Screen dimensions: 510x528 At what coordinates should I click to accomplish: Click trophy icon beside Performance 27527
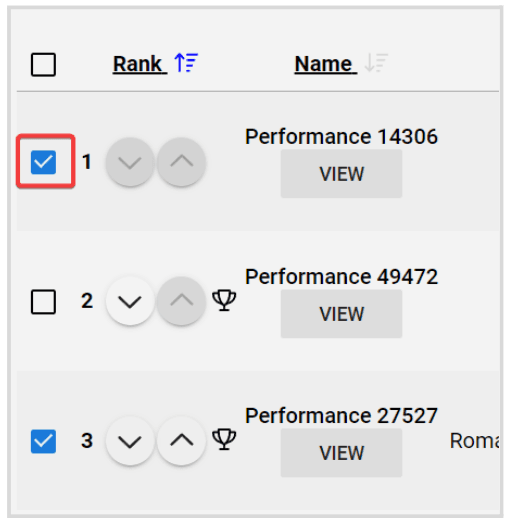[224, 439]
